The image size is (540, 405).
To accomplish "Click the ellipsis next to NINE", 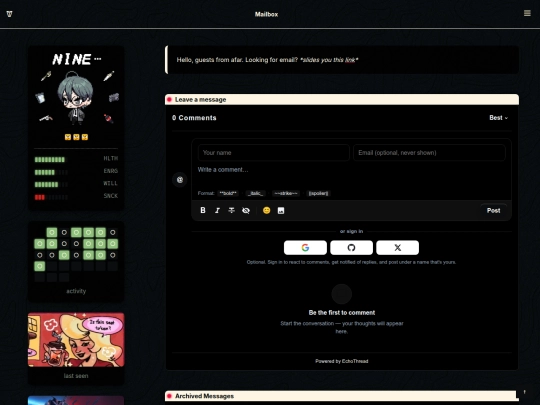I will point(97,59).
